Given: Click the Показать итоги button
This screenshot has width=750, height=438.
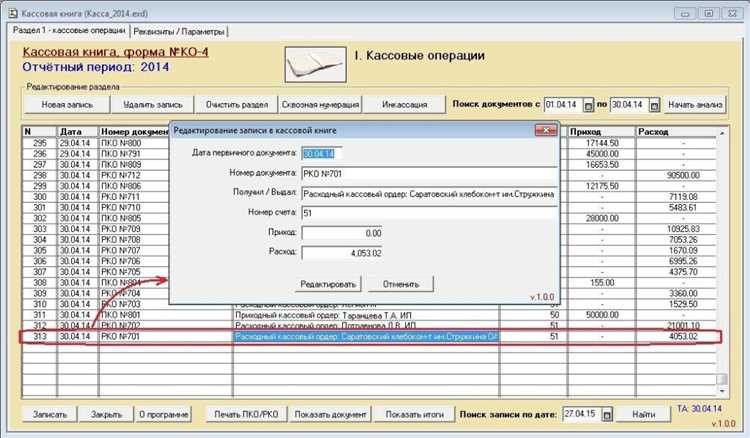Looking at the screenshot, I should tap(415, 414).
